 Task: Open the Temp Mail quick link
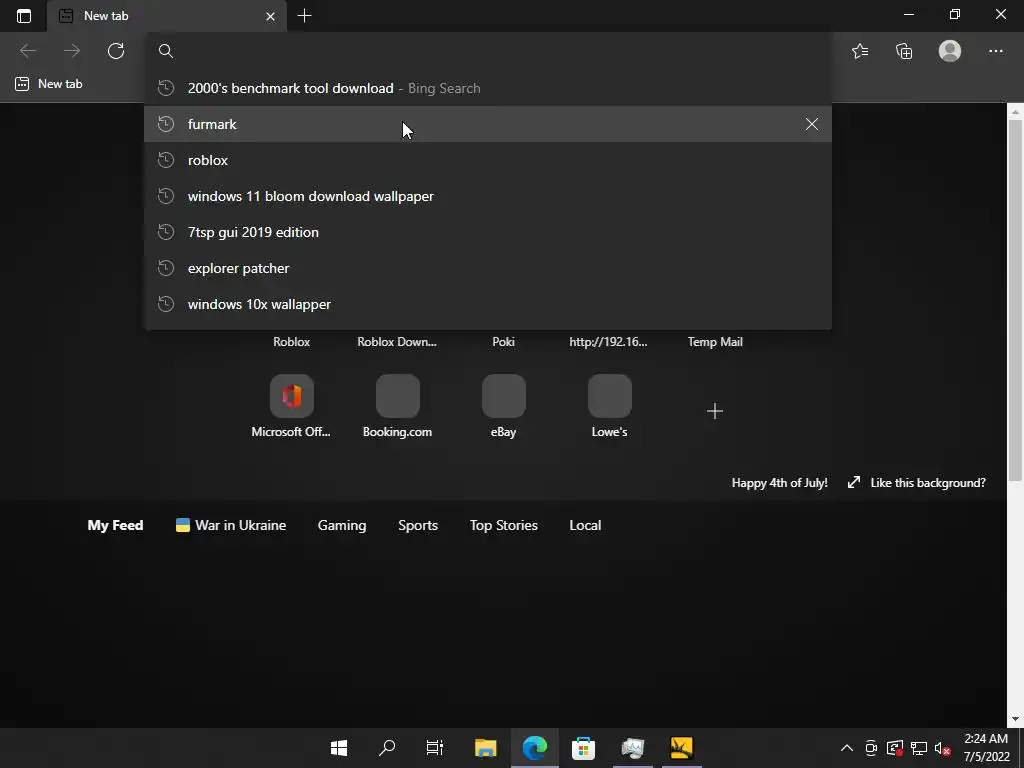tap(715, 342)
